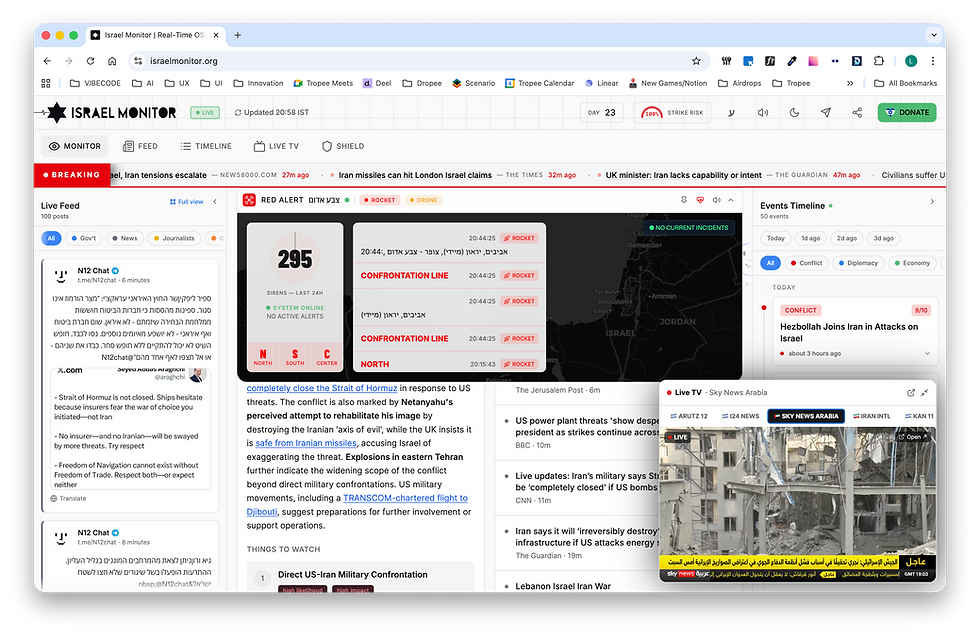Click the Hebrew language switch icon
This screenshot has height=637, width=980.
(731, 113)
